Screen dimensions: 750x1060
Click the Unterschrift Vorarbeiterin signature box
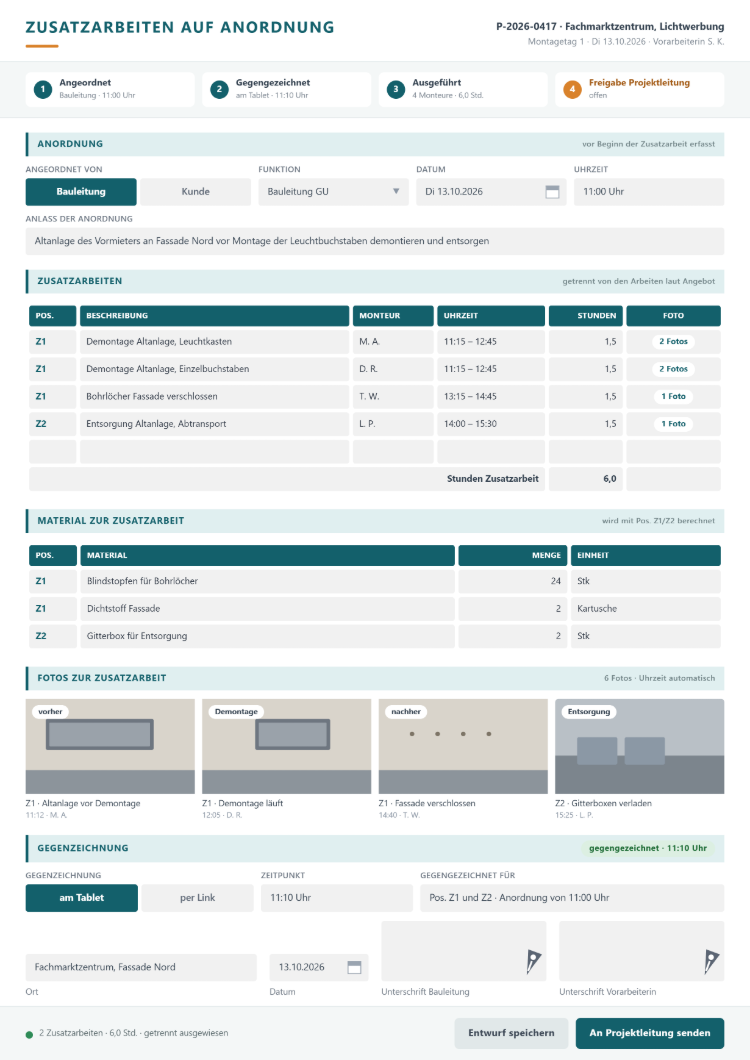[x=642, y=951]
